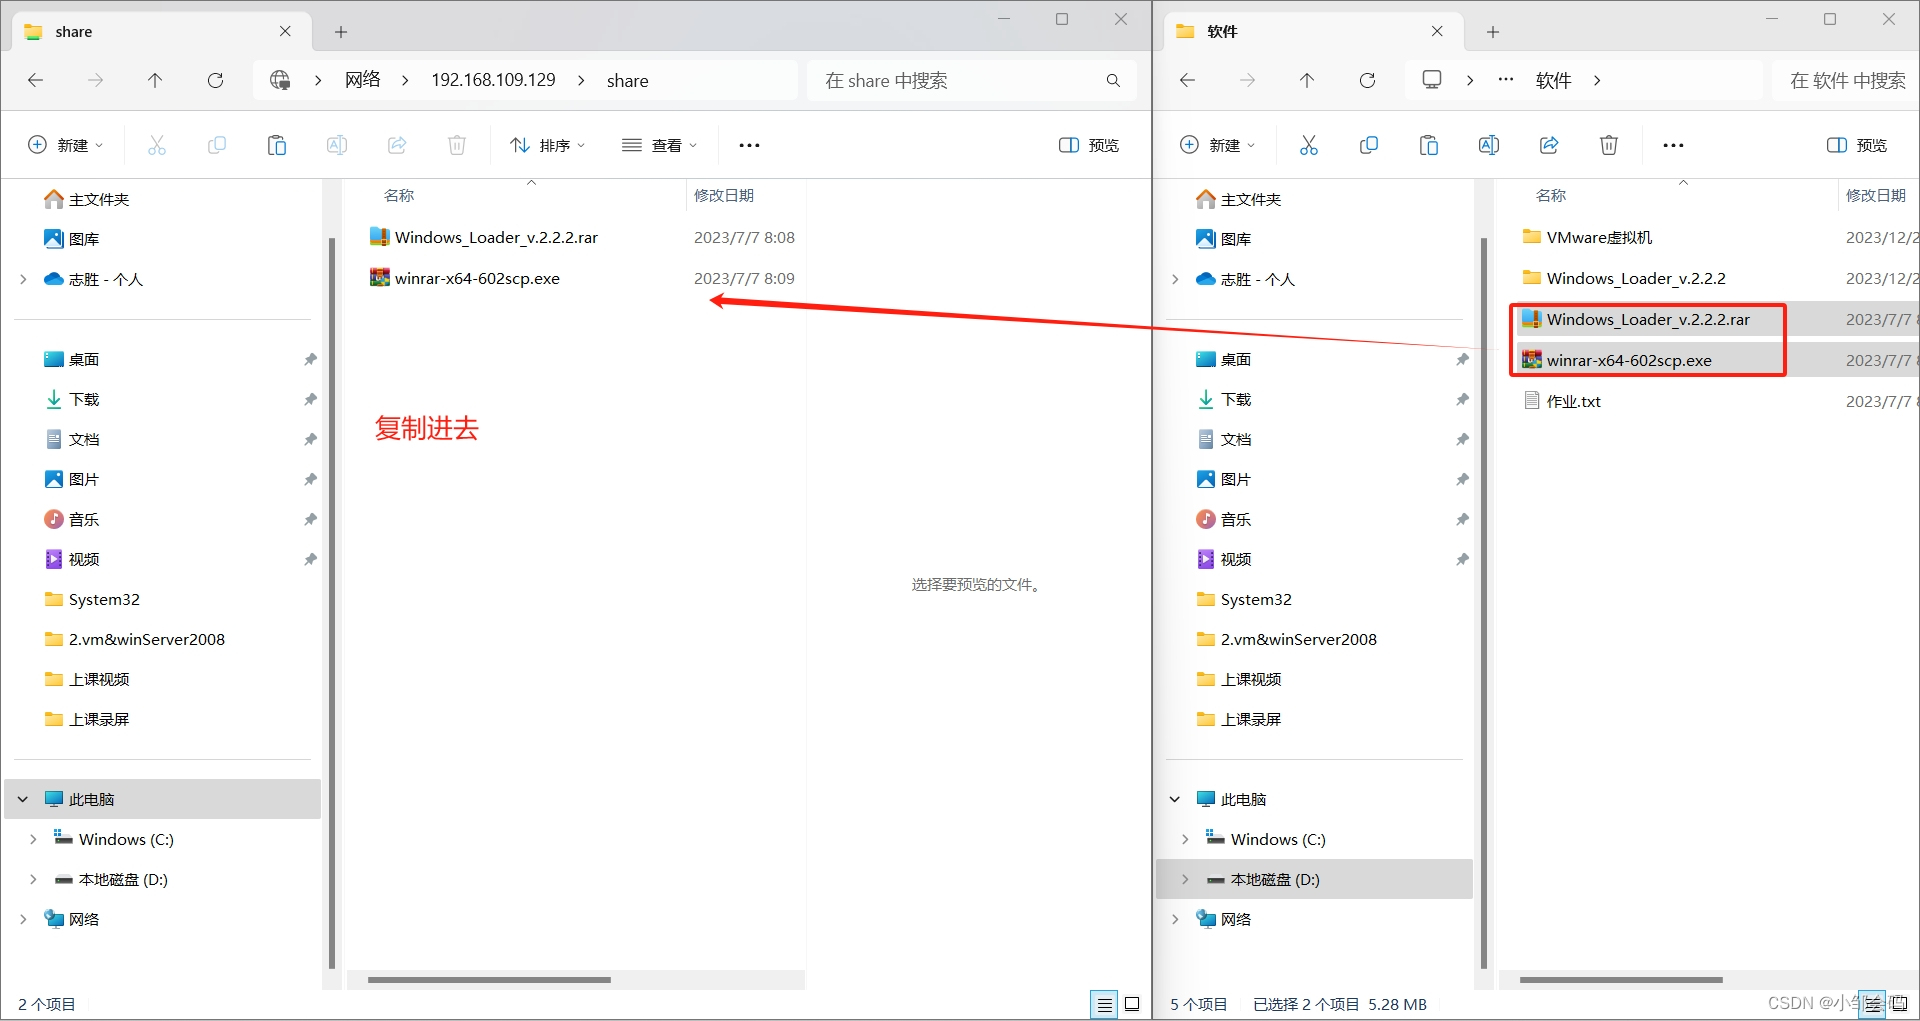Expand 网络 in the 软件 window sidebar
Image resolution: width=1920 pixels, height=1021 pixels.
pyautogui.click(x=1175, y=919)
